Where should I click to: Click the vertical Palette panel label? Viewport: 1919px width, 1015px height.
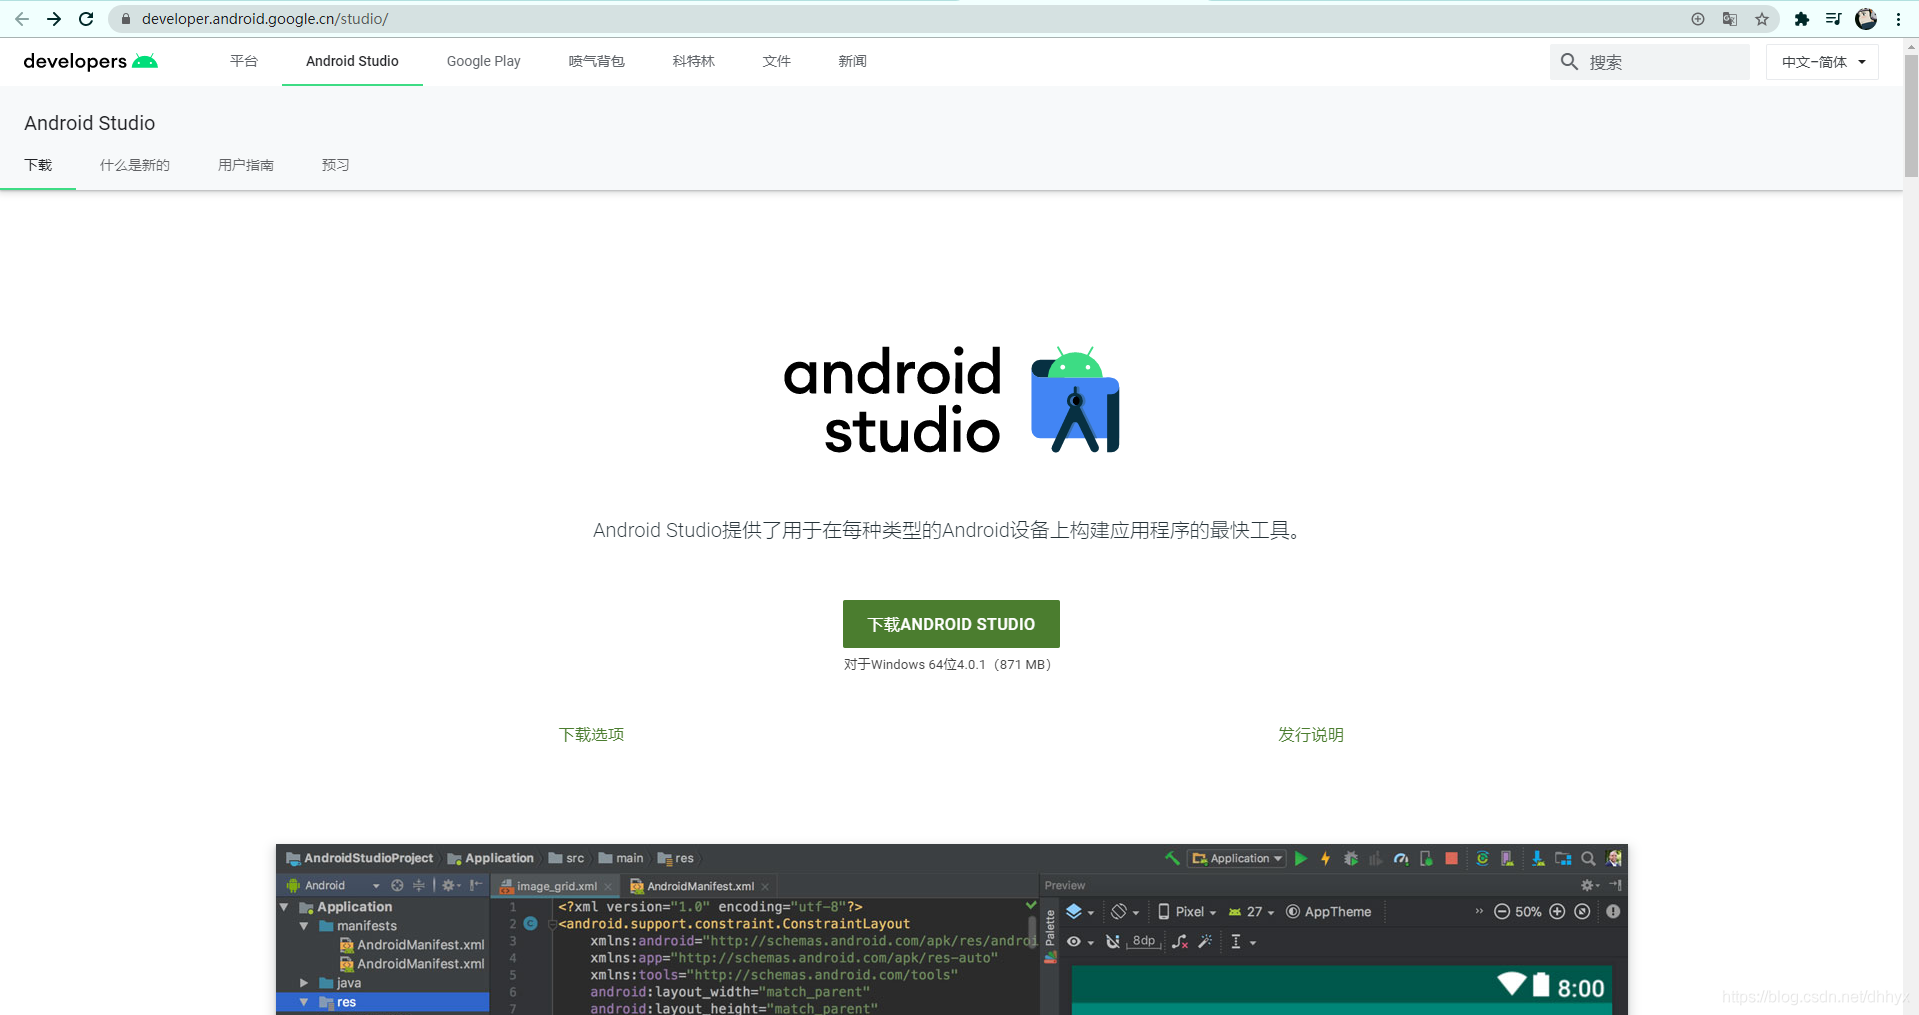click(x=1050, y=927)
